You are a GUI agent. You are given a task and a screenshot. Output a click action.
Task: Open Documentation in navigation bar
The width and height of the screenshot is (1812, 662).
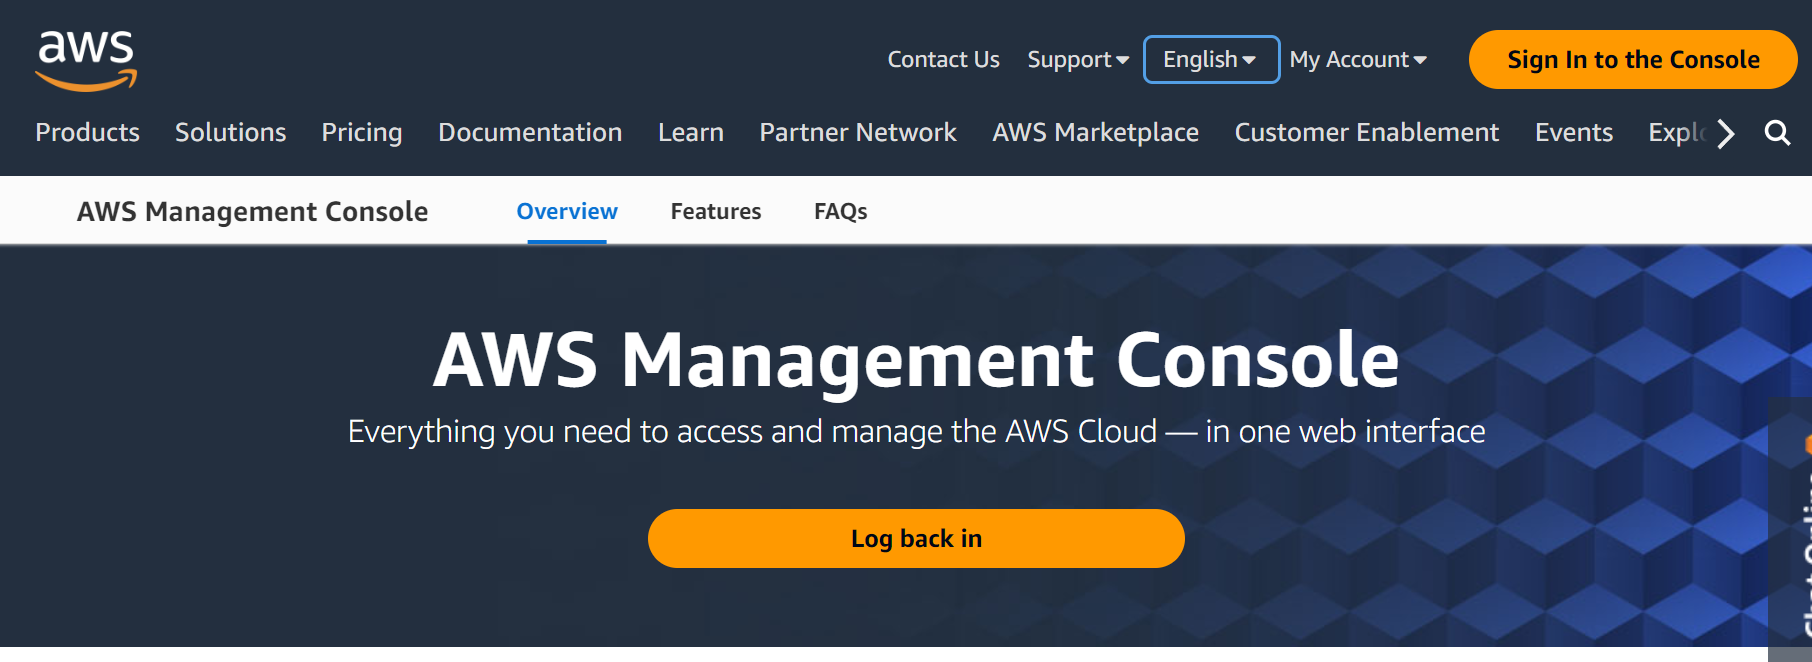point(530,133)
